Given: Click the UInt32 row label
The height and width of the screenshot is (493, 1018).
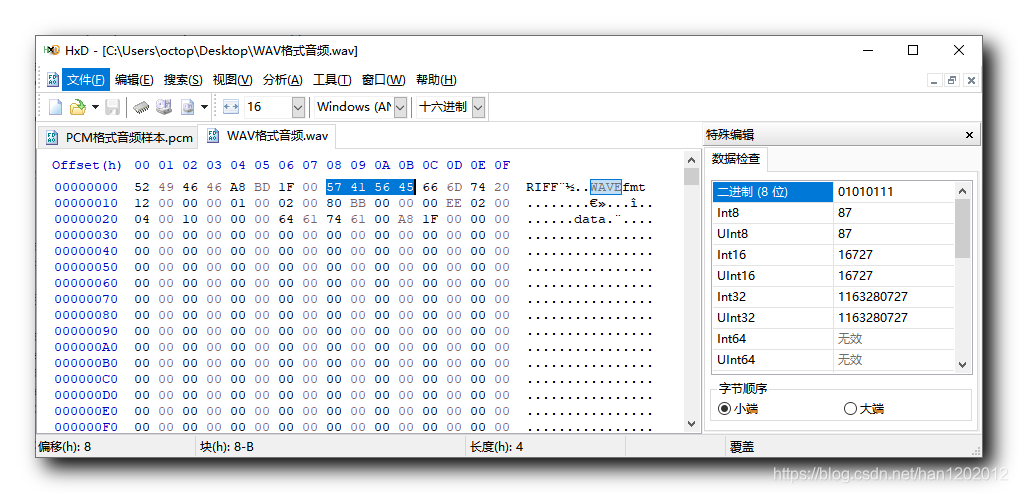Looking at the screenshot, I should 736,318.
